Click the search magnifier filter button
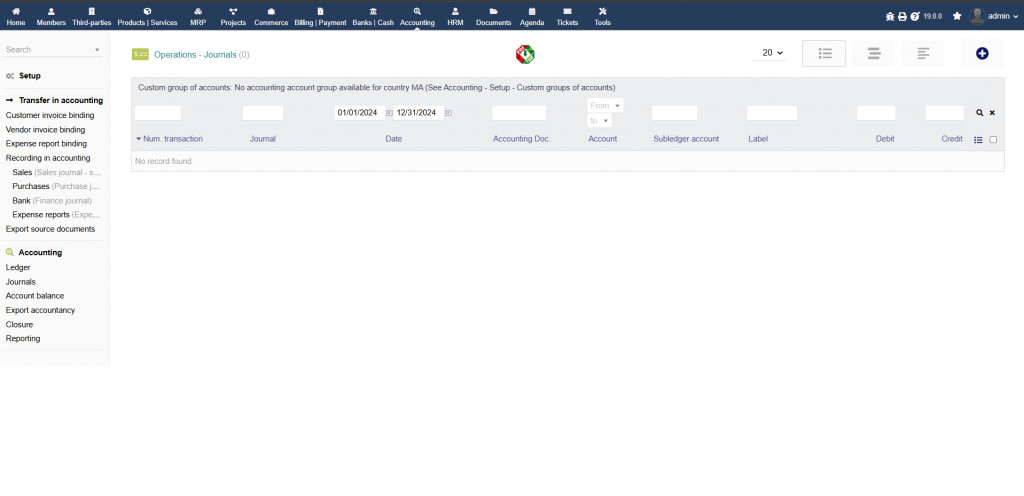The image size is (1024, 496). tap(980, 113)
